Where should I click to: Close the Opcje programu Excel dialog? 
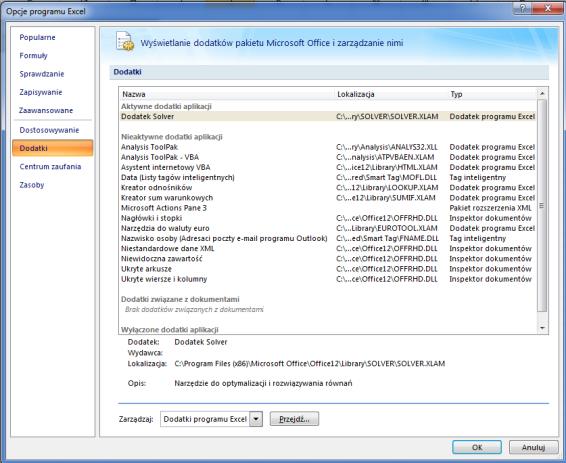tap(547, 8)
